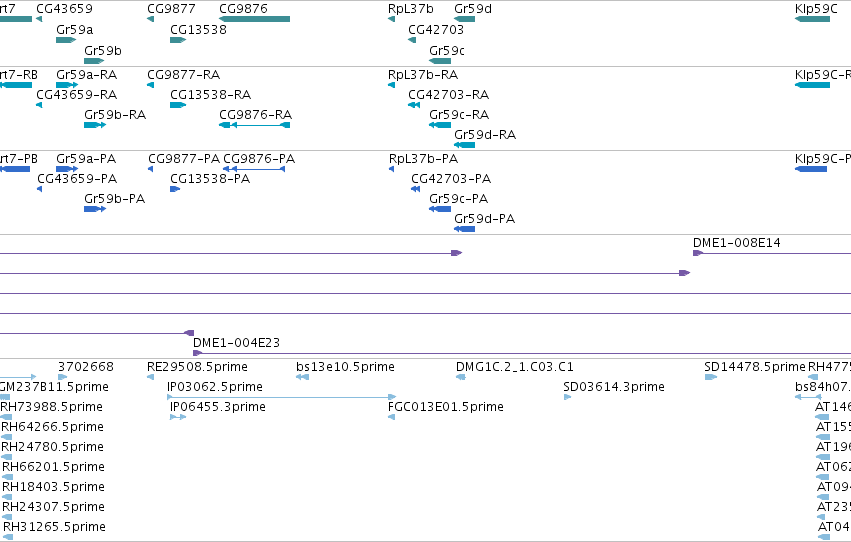Click the Gr59a gene arrow glyph

[66, 40]
